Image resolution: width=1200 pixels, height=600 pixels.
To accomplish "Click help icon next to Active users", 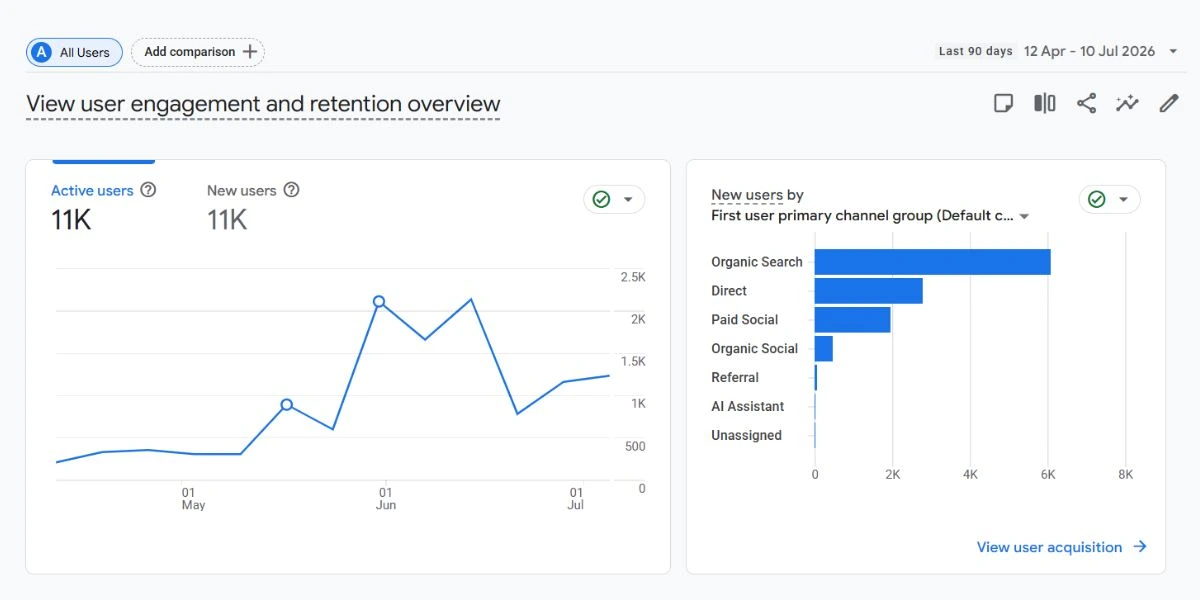I will [x=148, y=190].
